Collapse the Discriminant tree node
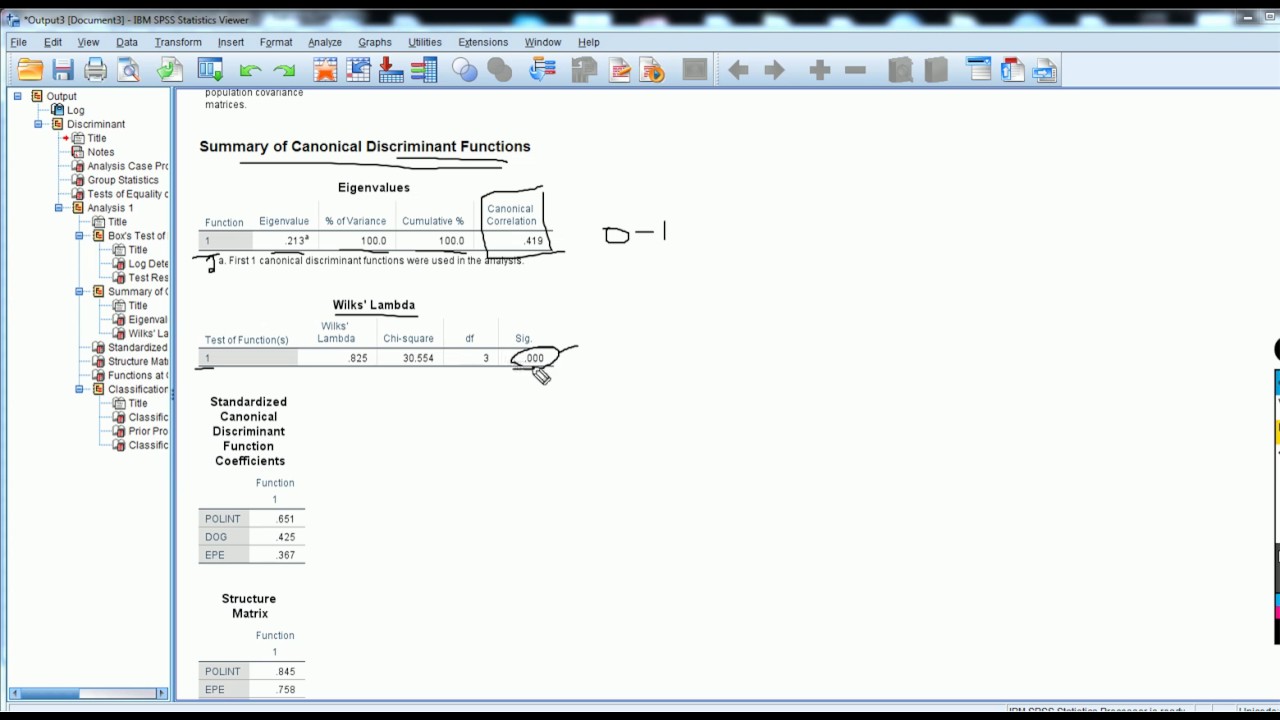The height and width of the screenshot is (720, 1280). (x=38, y=124)
